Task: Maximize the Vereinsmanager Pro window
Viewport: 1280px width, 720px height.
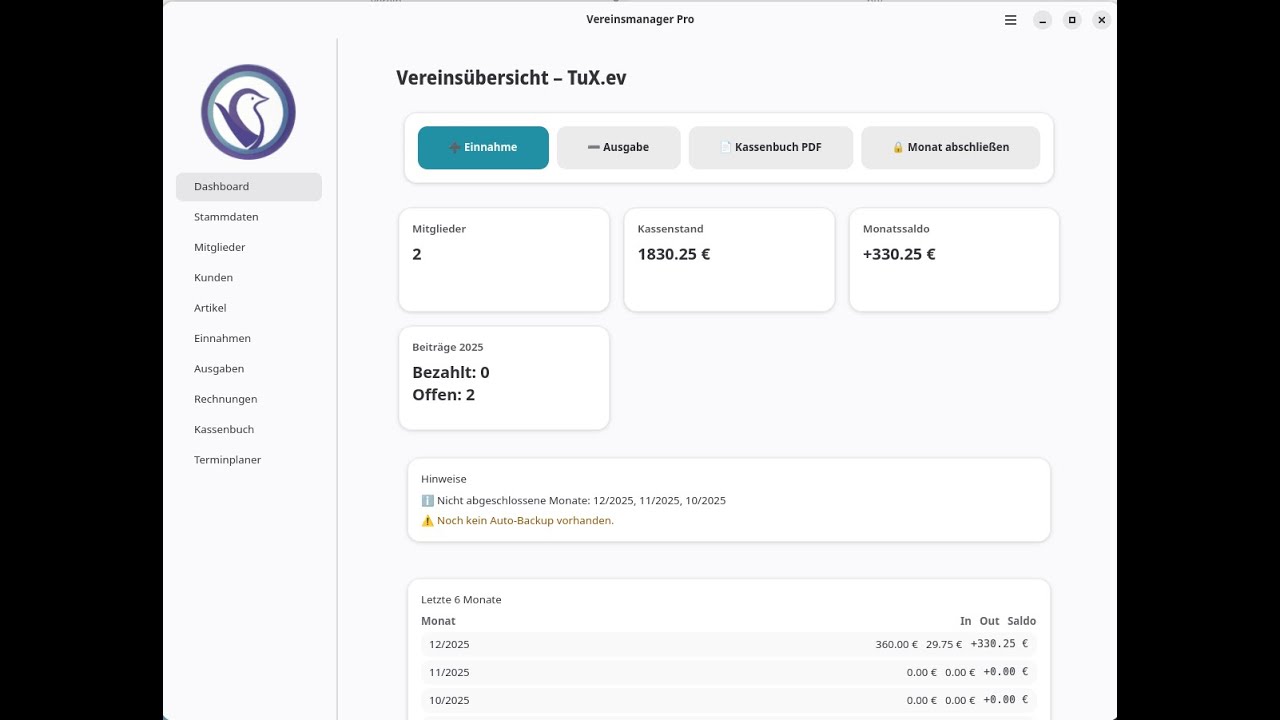Action: point(1072,20)
